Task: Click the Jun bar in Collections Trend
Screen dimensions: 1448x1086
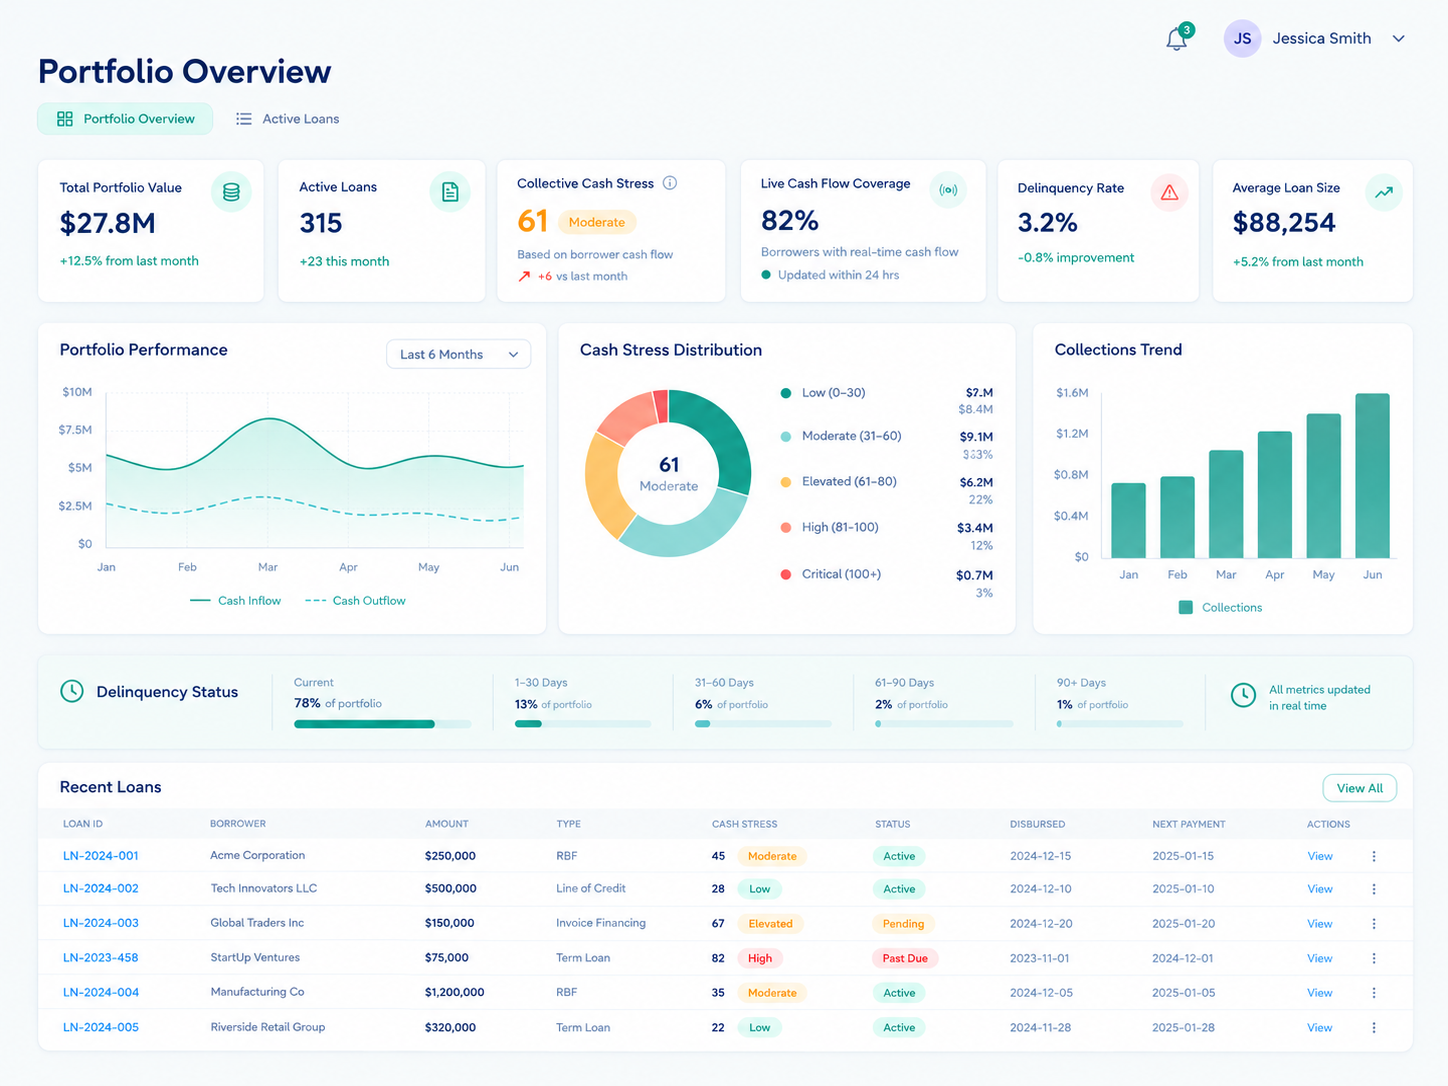Action: (x=1372, y=476)
